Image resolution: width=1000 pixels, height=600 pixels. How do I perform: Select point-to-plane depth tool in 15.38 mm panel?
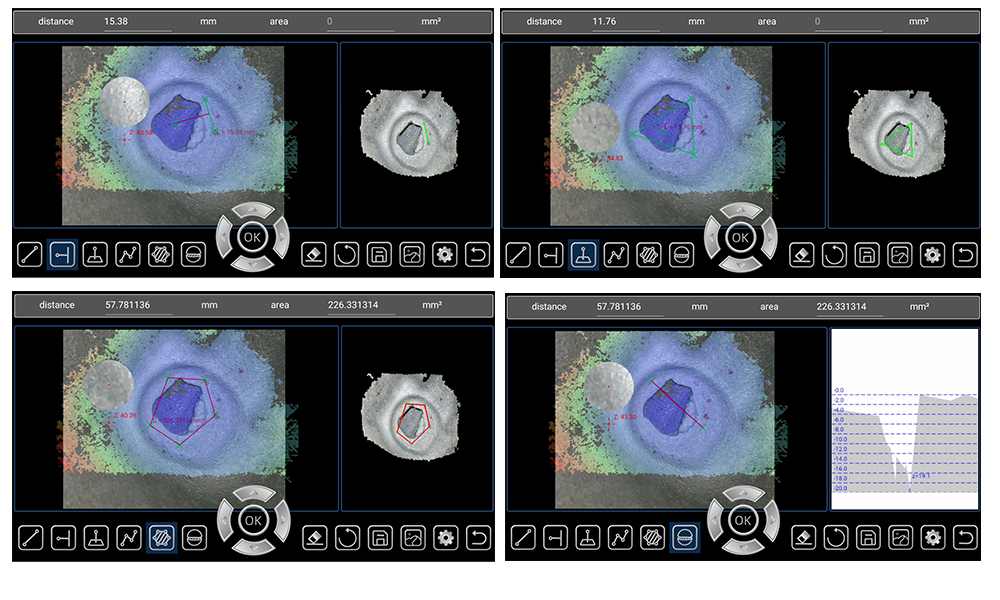(95, 255)
